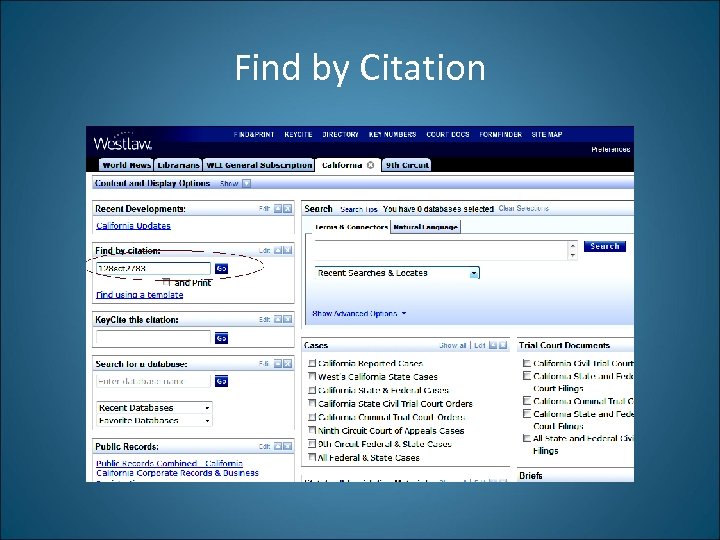Screen dimensions: 720x540
Task: Minimize the Find by citation panel
Action: coord(278,250)
